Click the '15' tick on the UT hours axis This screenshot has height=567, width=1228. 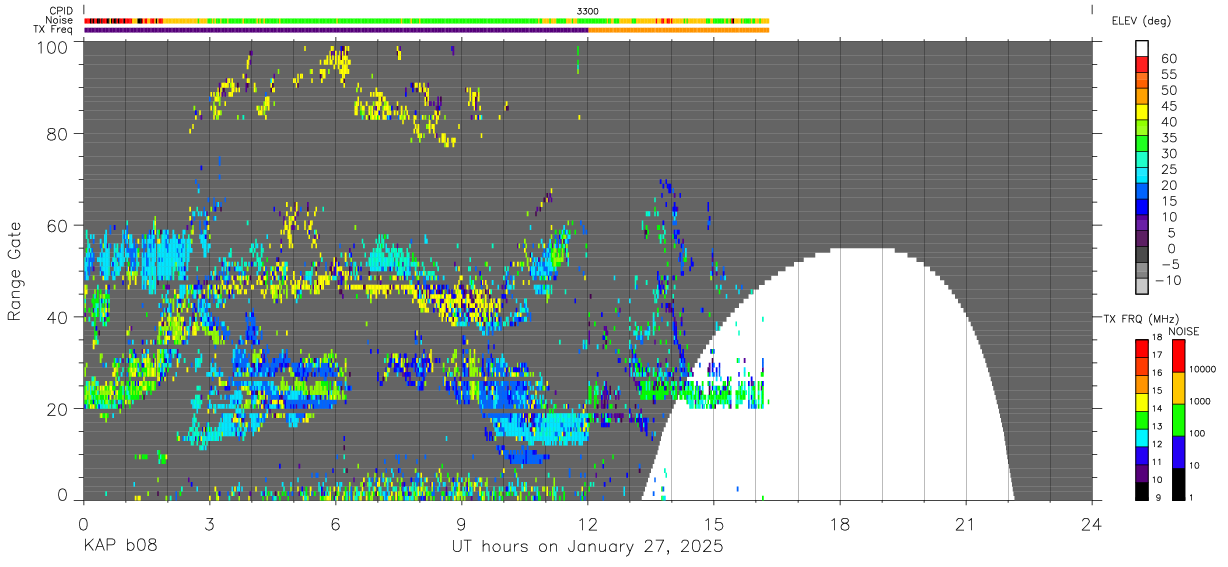[x=714, y=523]
